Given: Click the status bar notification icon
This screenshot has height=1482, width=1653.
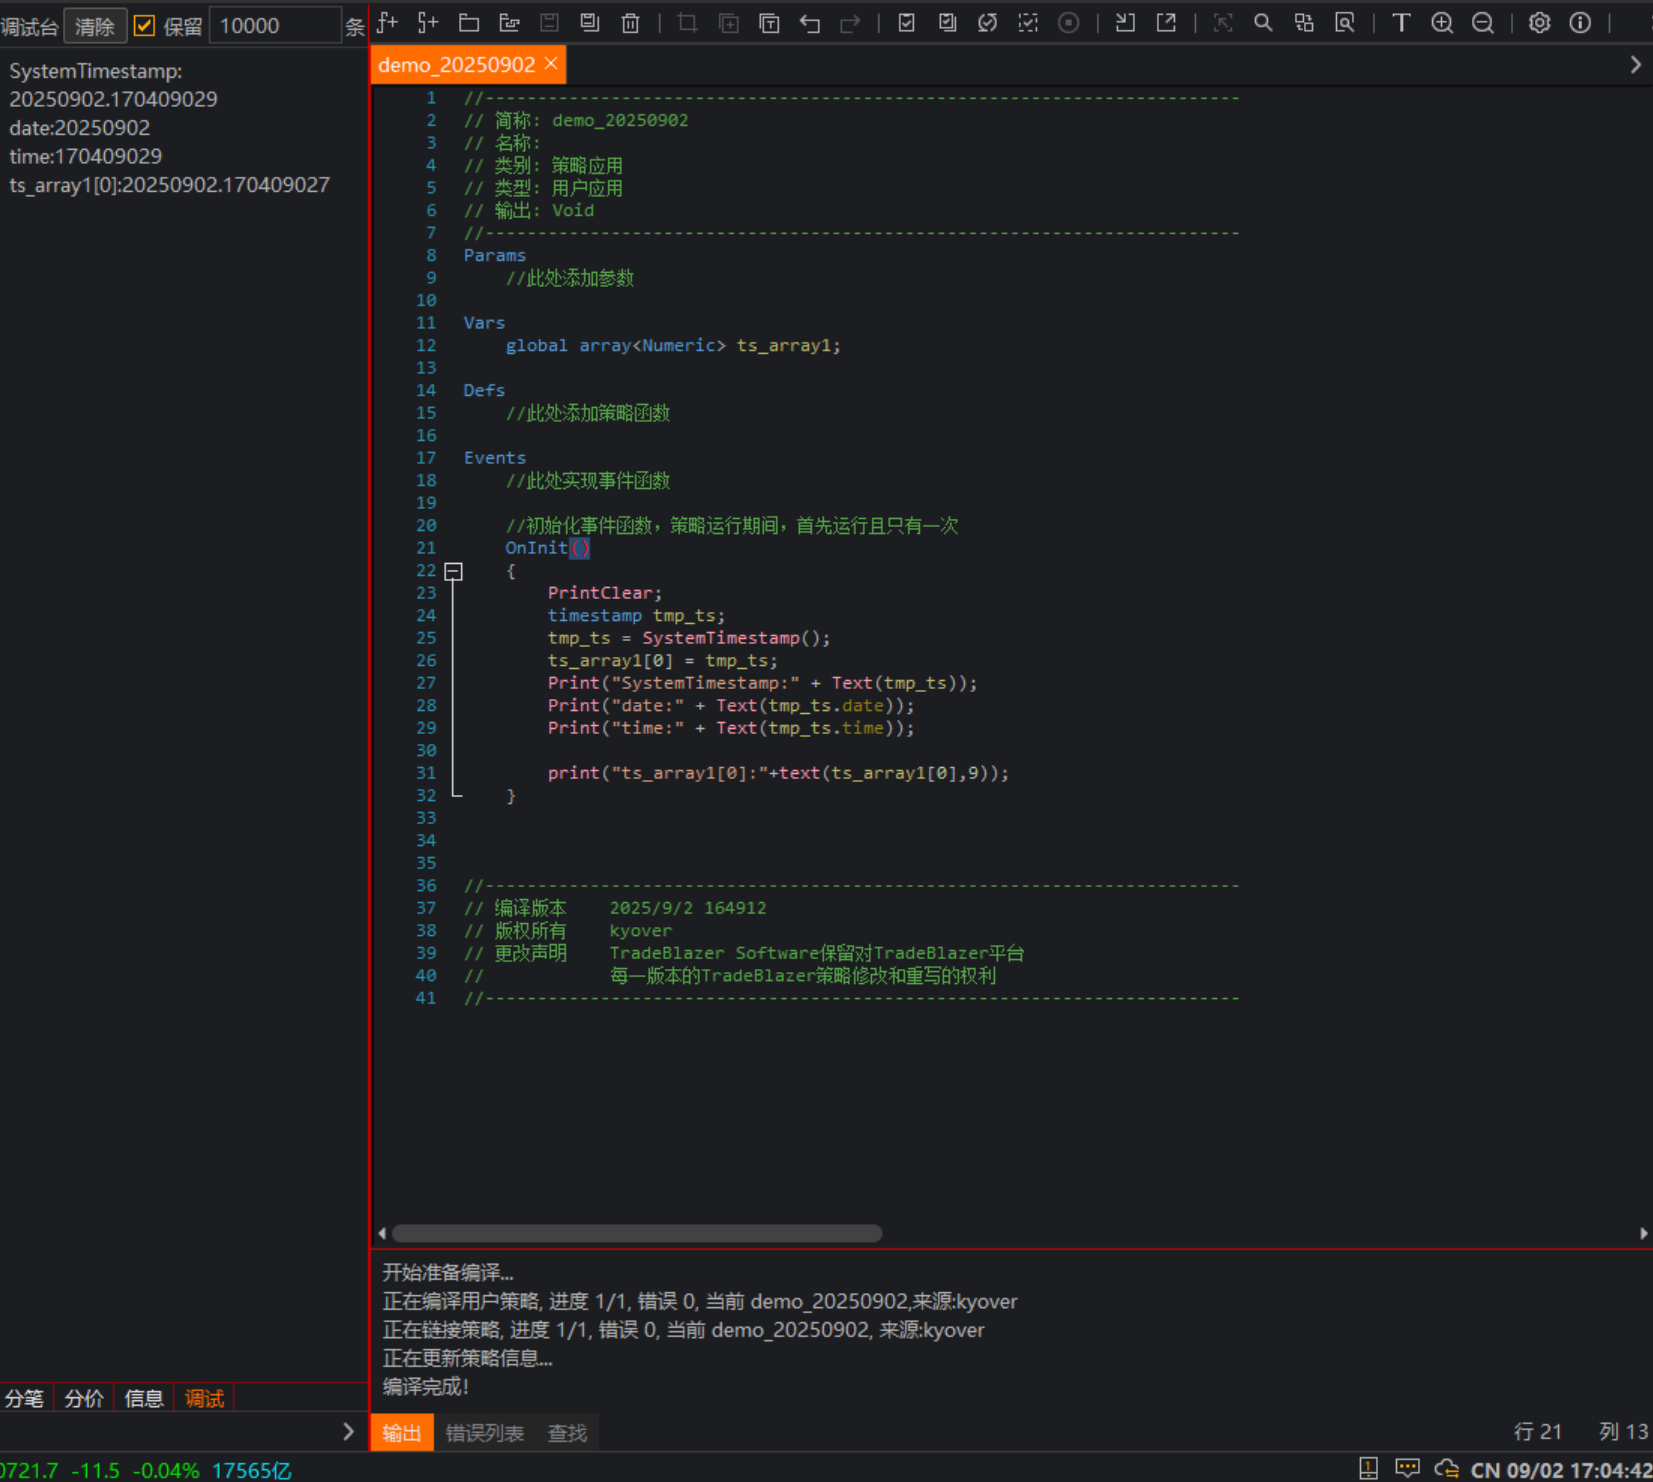Looking at the screenshot, I should click(x=1369, y=1468).
